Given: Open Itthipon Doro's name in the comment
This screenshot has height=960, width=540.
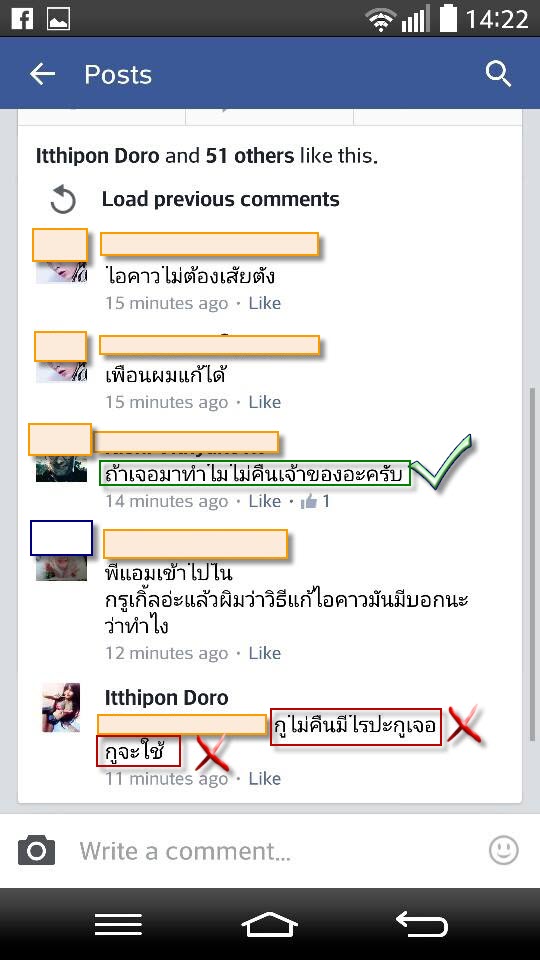Looking at the screenshot, I should 167,697.
